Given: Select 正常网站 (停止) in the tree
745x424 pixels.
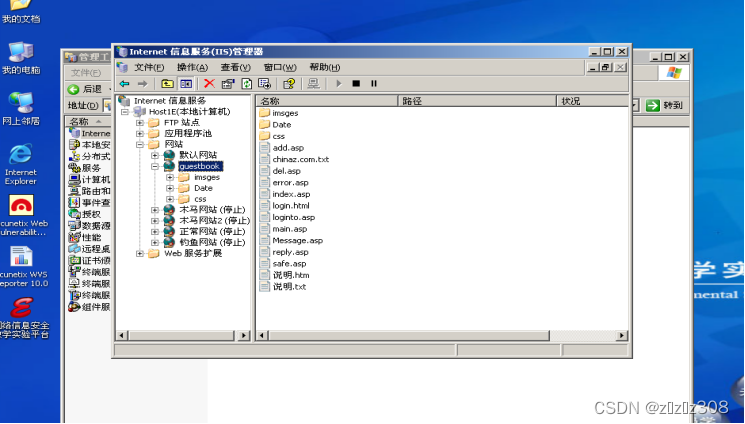Looking at the screenshot, I should (x=212, y=232).
